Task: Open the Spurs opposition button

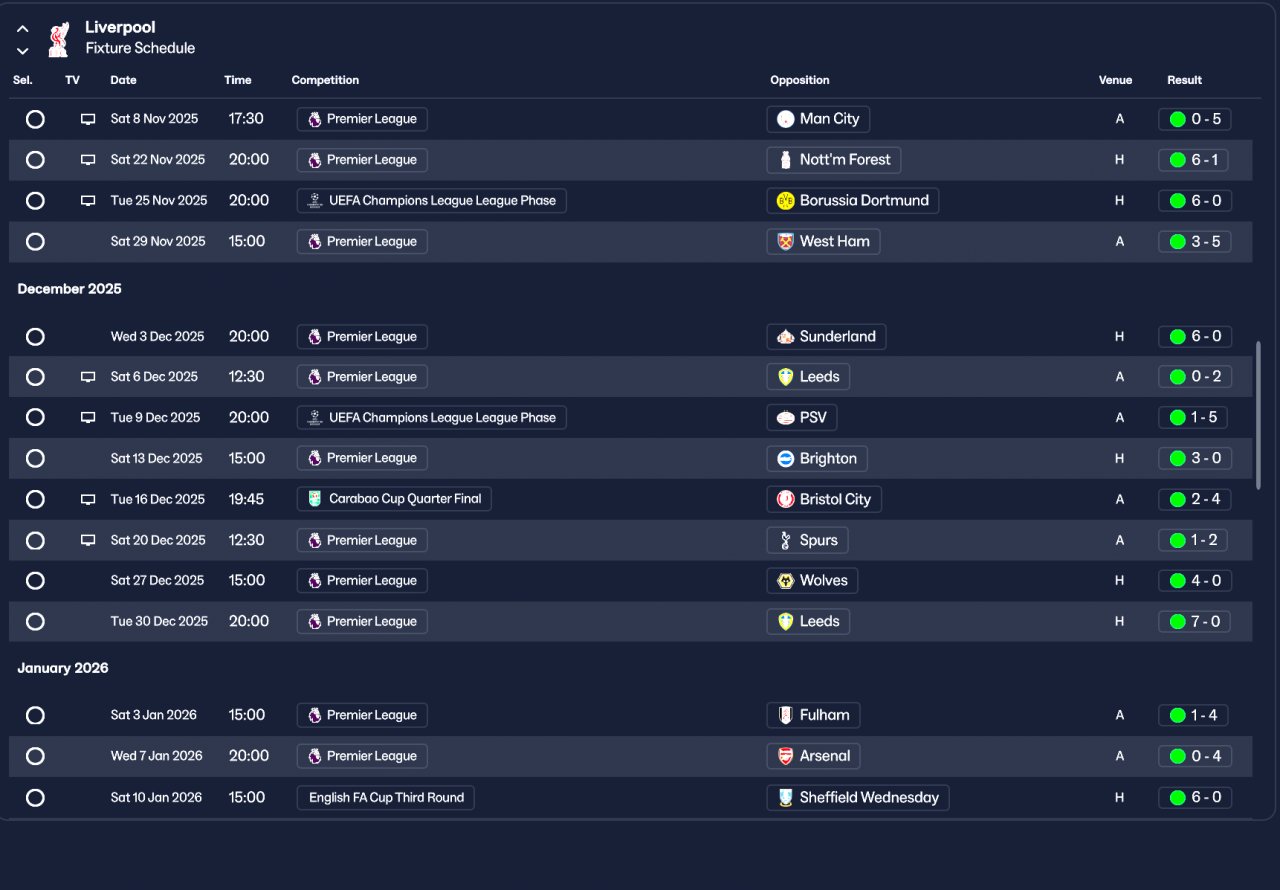Action: 808,540
